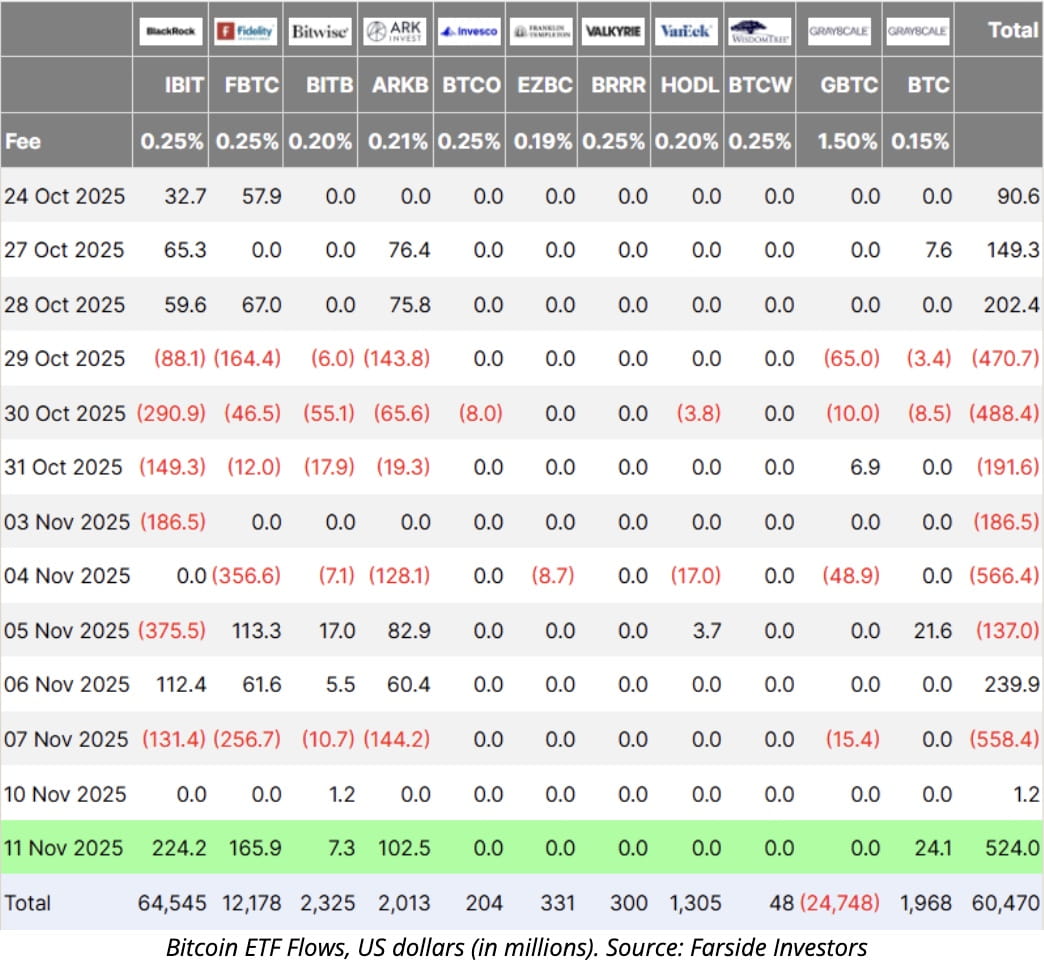Viewport: 1044px width, 972px height.
Task: Select the BRRR ticker header
Action: point(619,85)
